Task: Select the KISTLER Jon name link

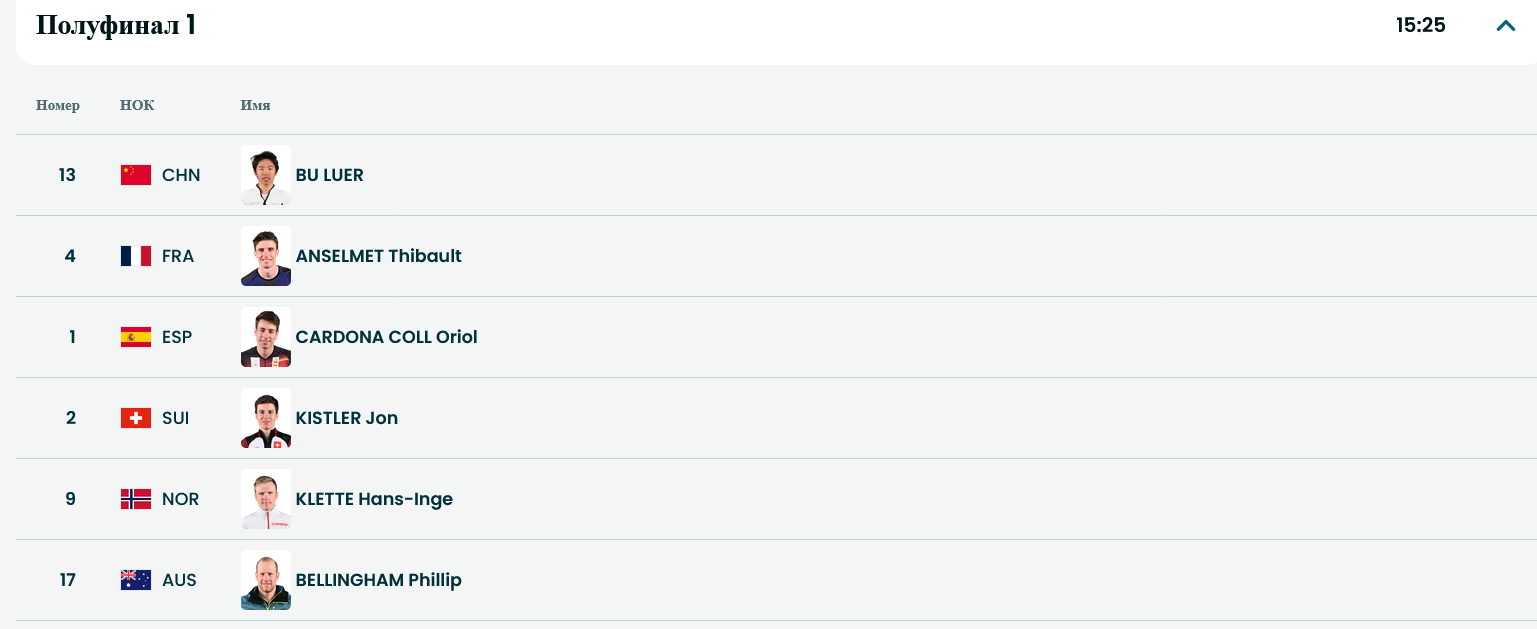Action: point(346,418)
